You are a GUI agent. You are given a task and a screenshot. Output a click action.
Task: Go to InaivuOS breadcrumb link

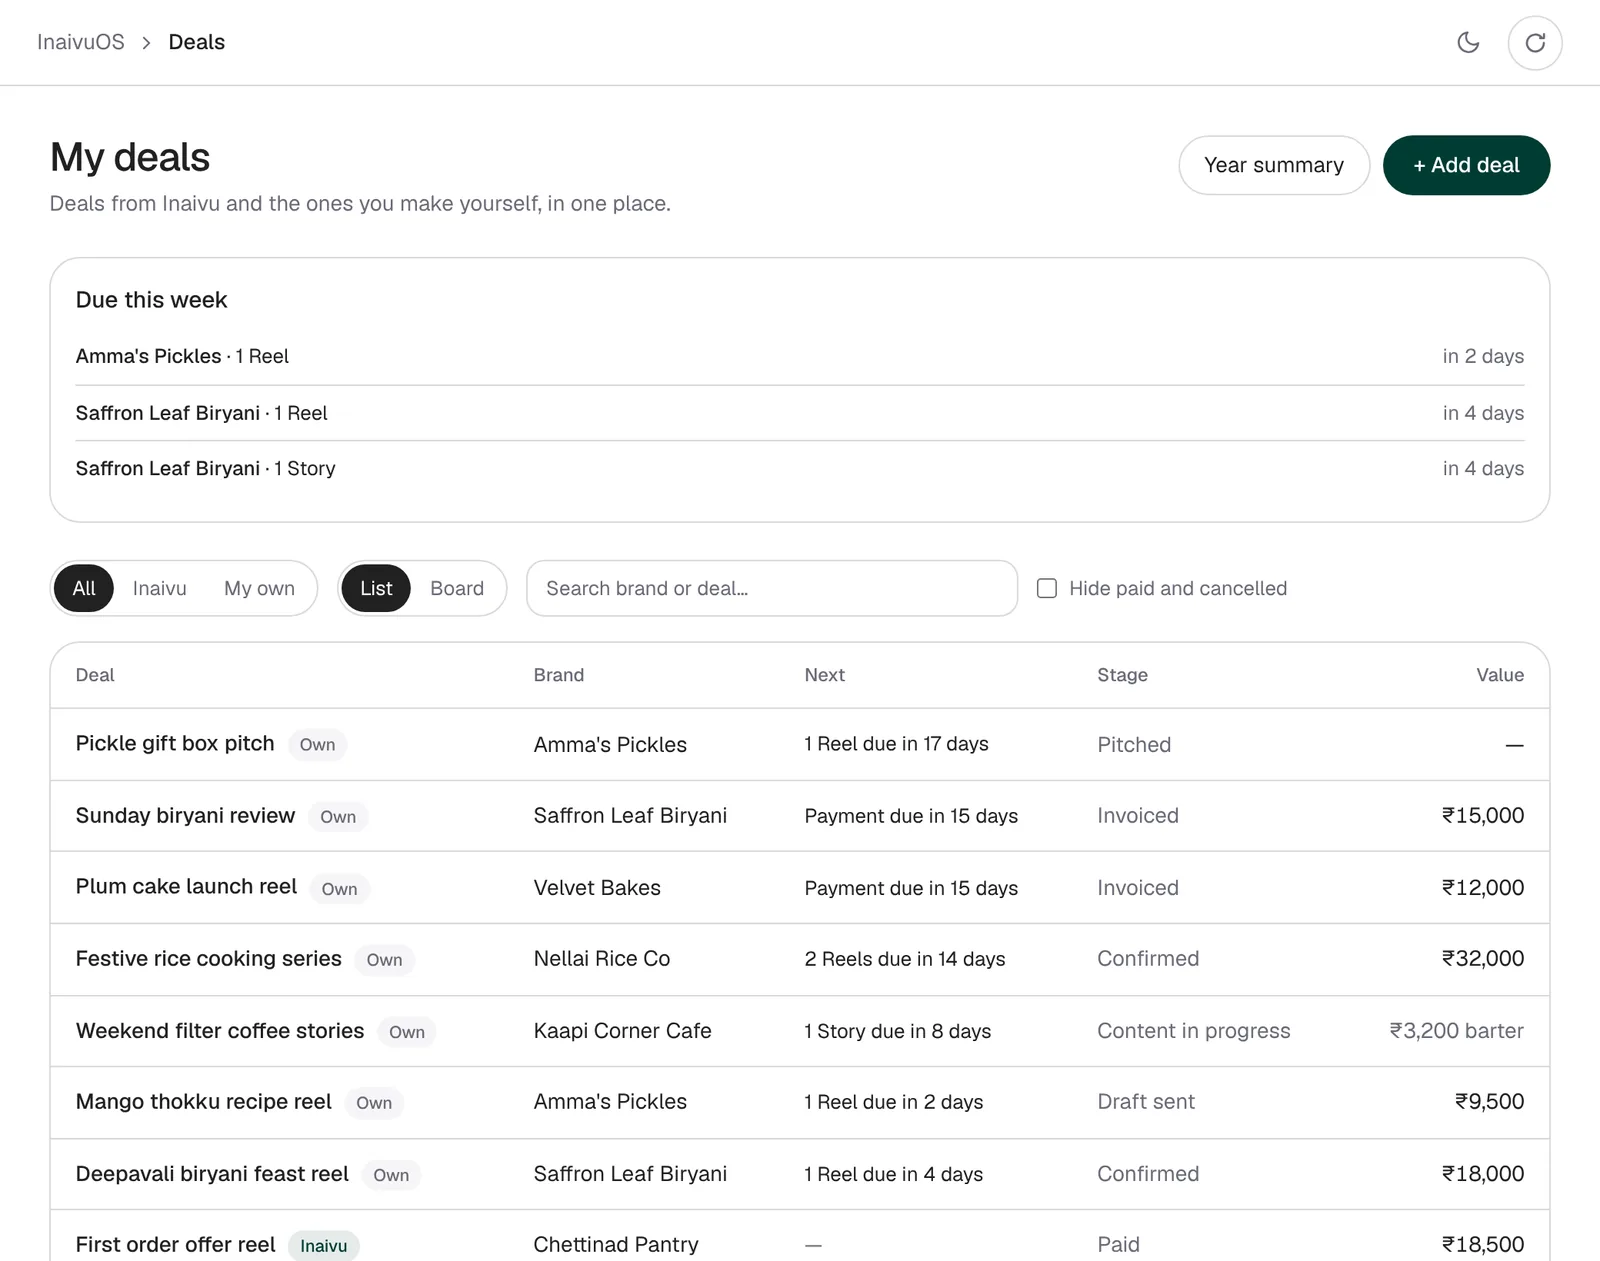pyautogui.click(x=81, y=42)
